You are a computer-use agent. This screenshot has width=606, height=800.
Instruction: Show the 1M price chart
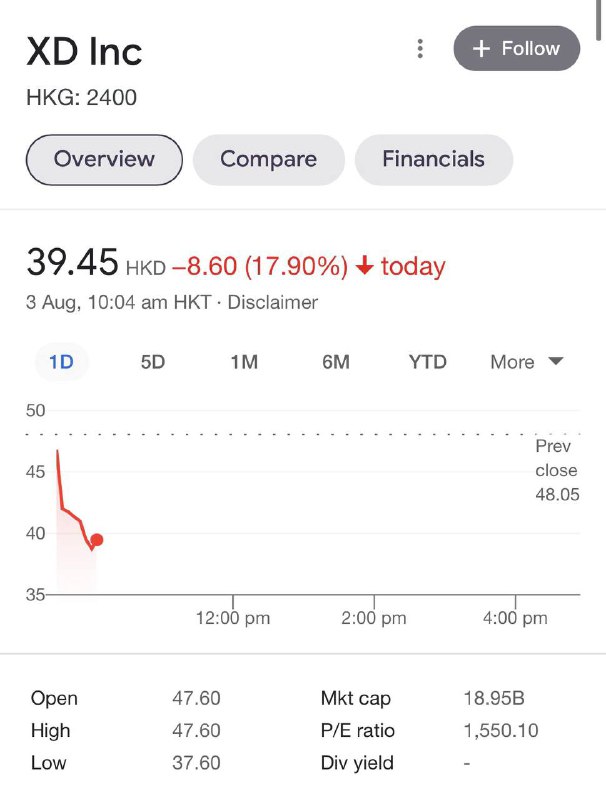click(243, 362)
